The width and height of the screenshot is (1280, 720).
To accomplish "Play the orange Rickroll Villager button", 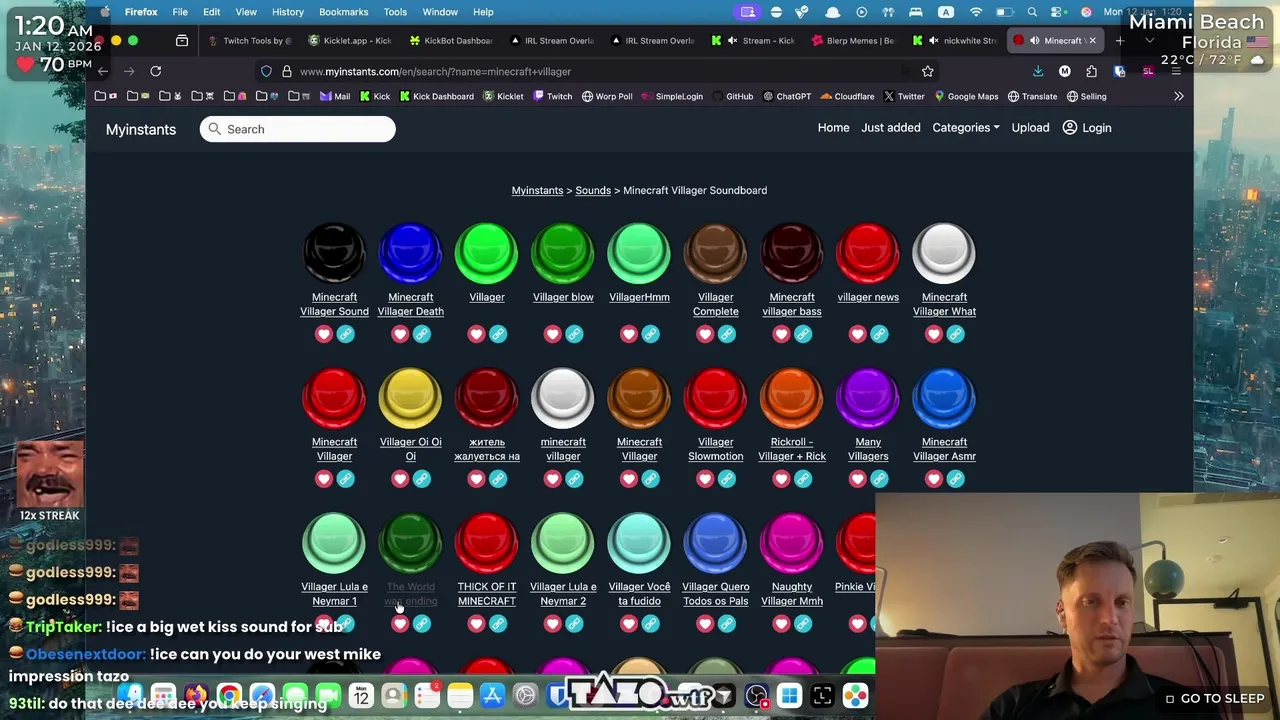I will coord(792,399).
